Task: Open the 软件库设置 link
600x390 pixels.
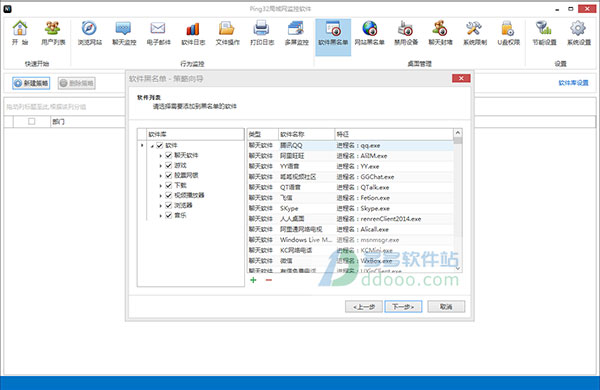Action: pos(573,83)
